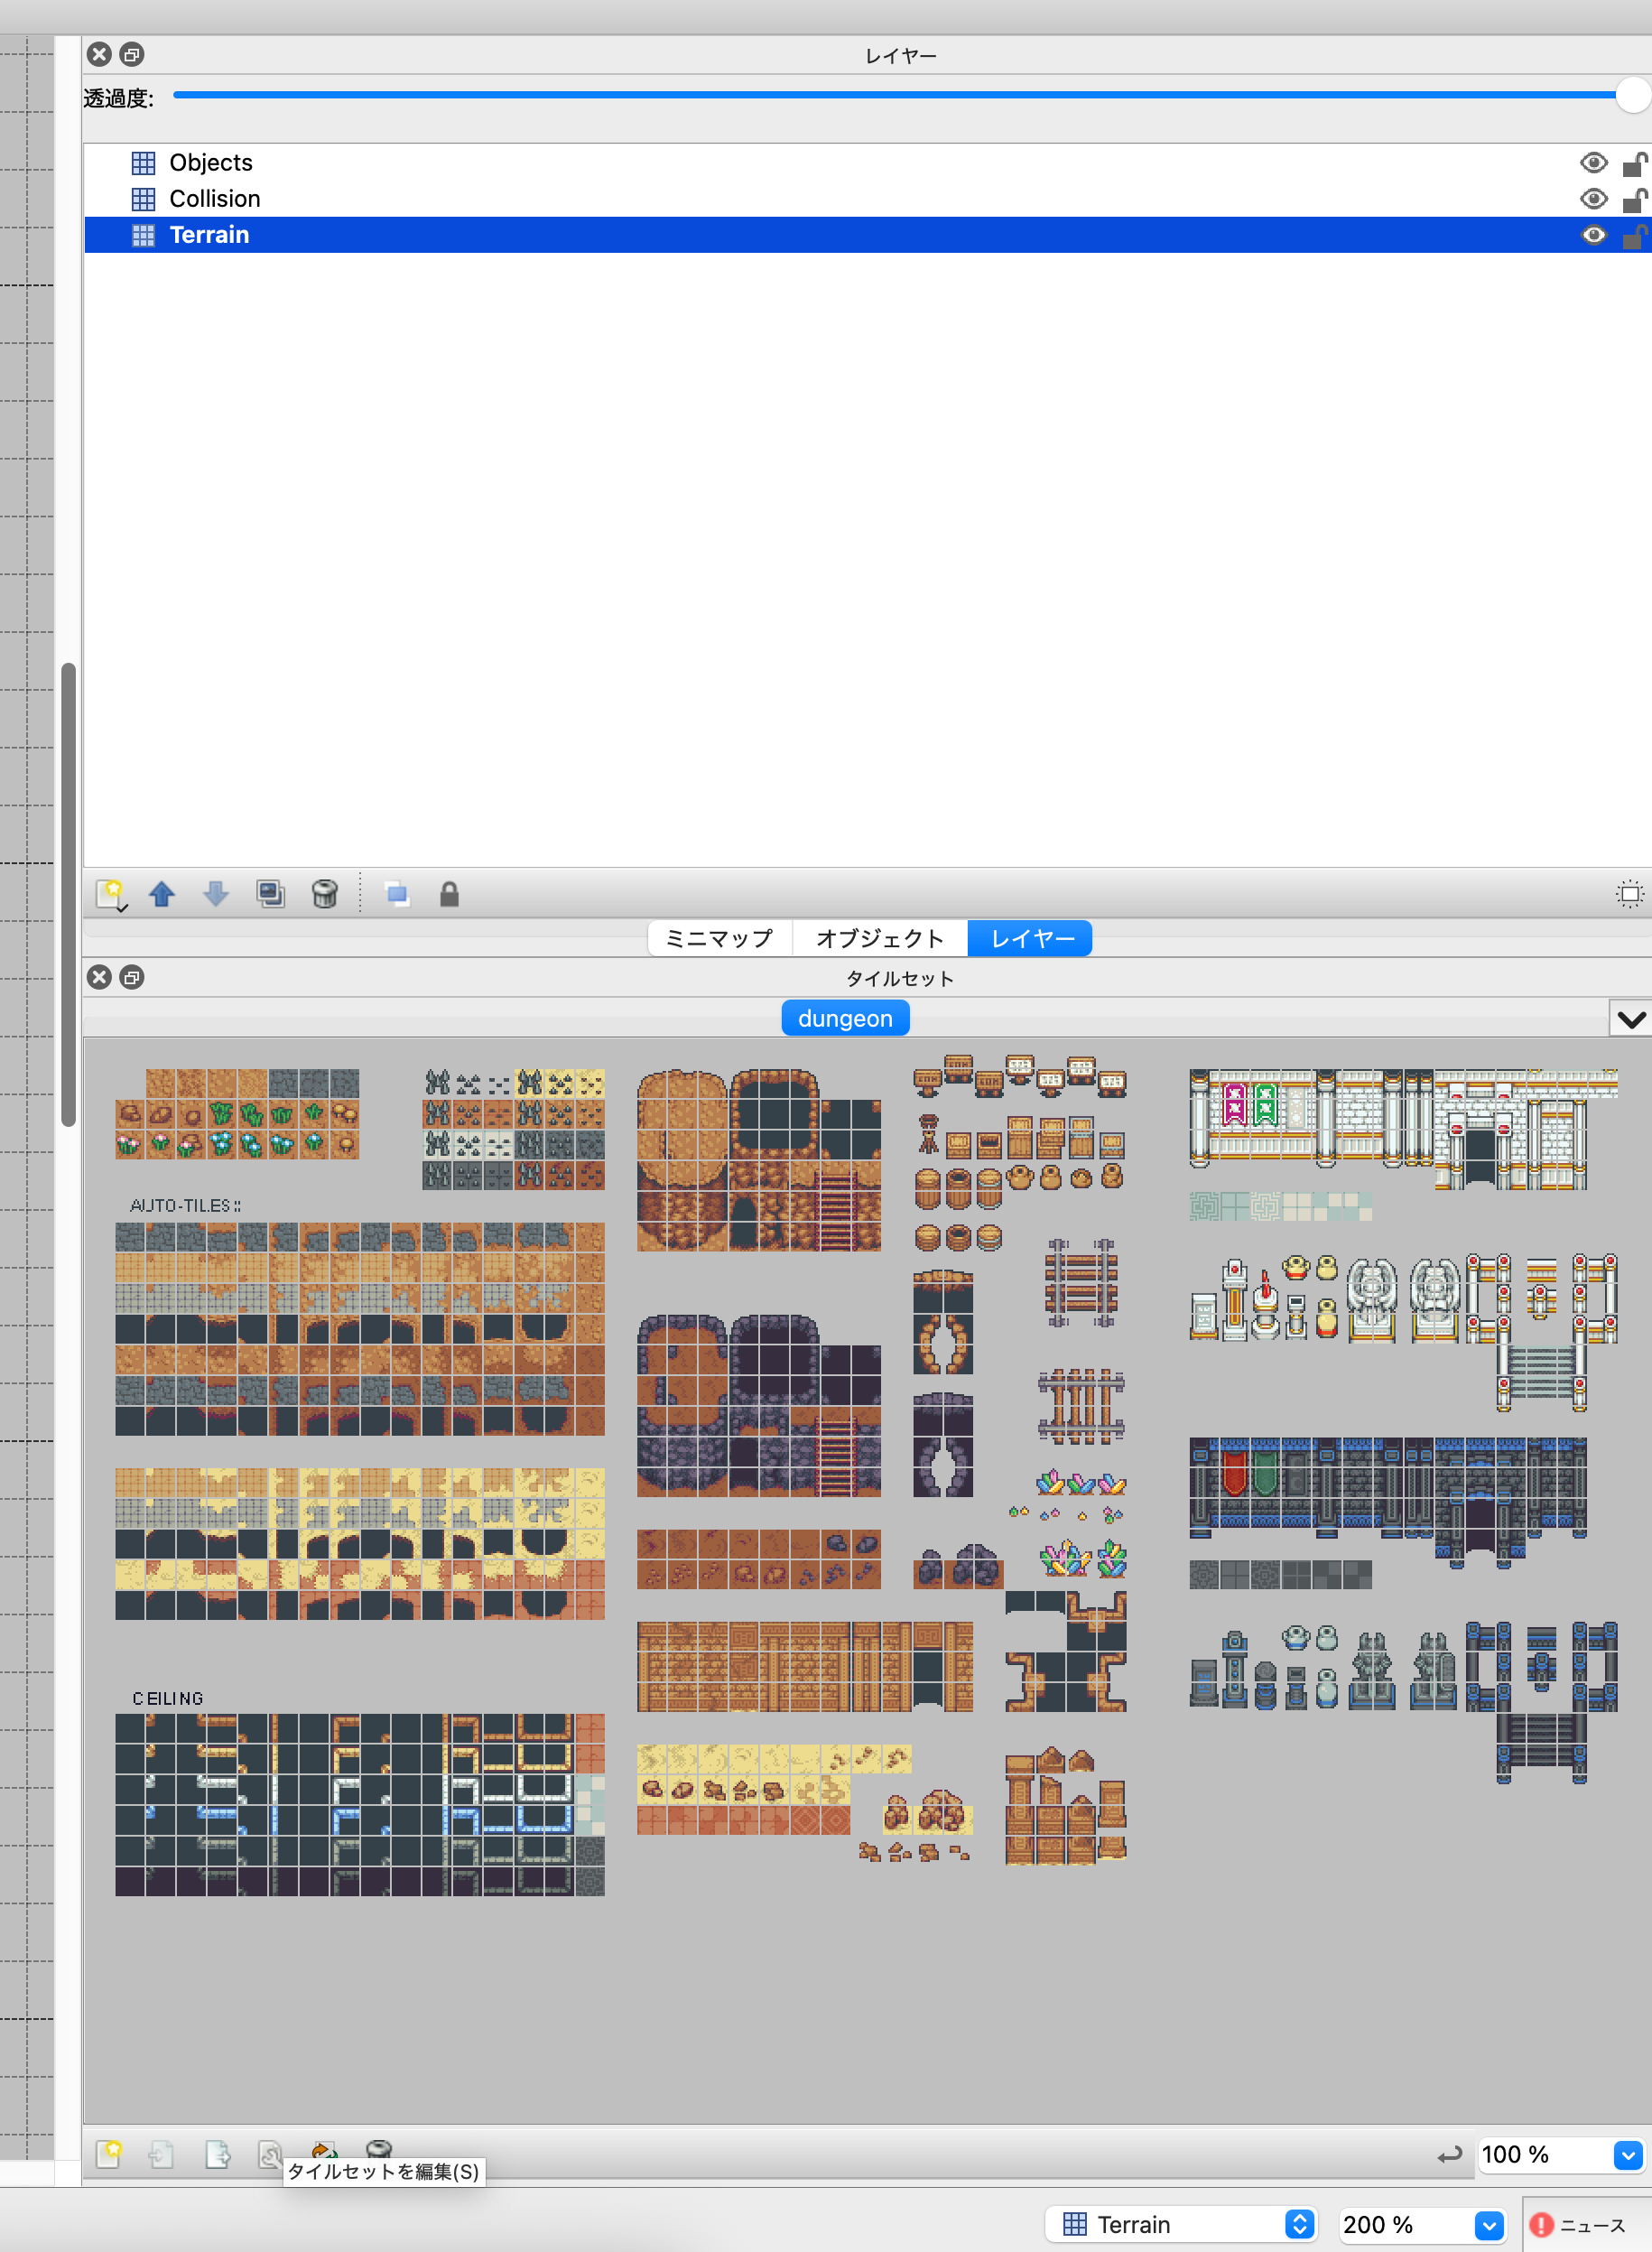Toggle visibility of the Collision layer
The image size is (1652, 2252).
(1593, 199)
